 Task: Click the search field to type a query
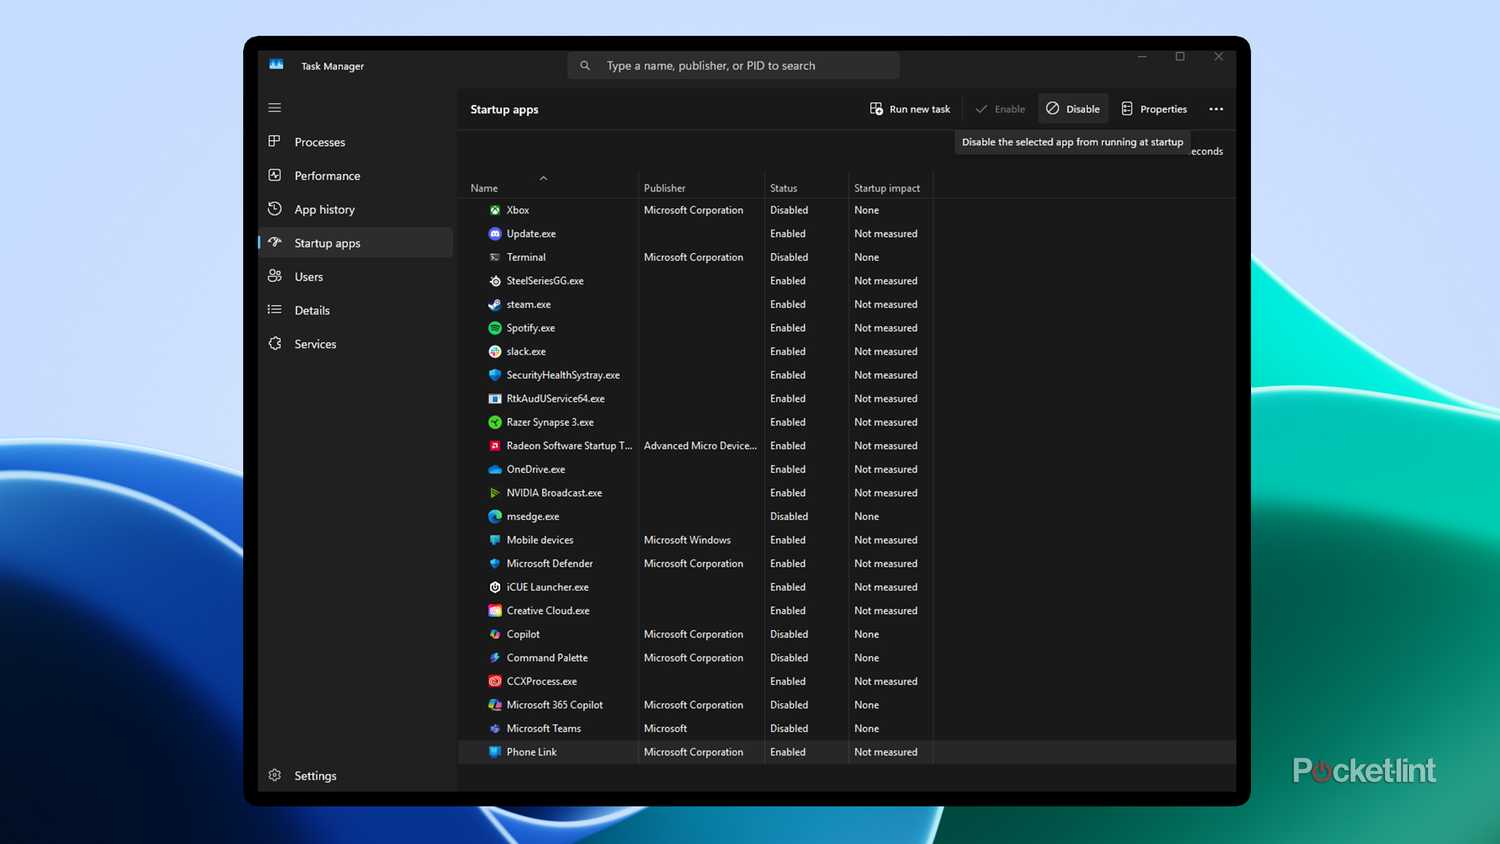point(732,65)
